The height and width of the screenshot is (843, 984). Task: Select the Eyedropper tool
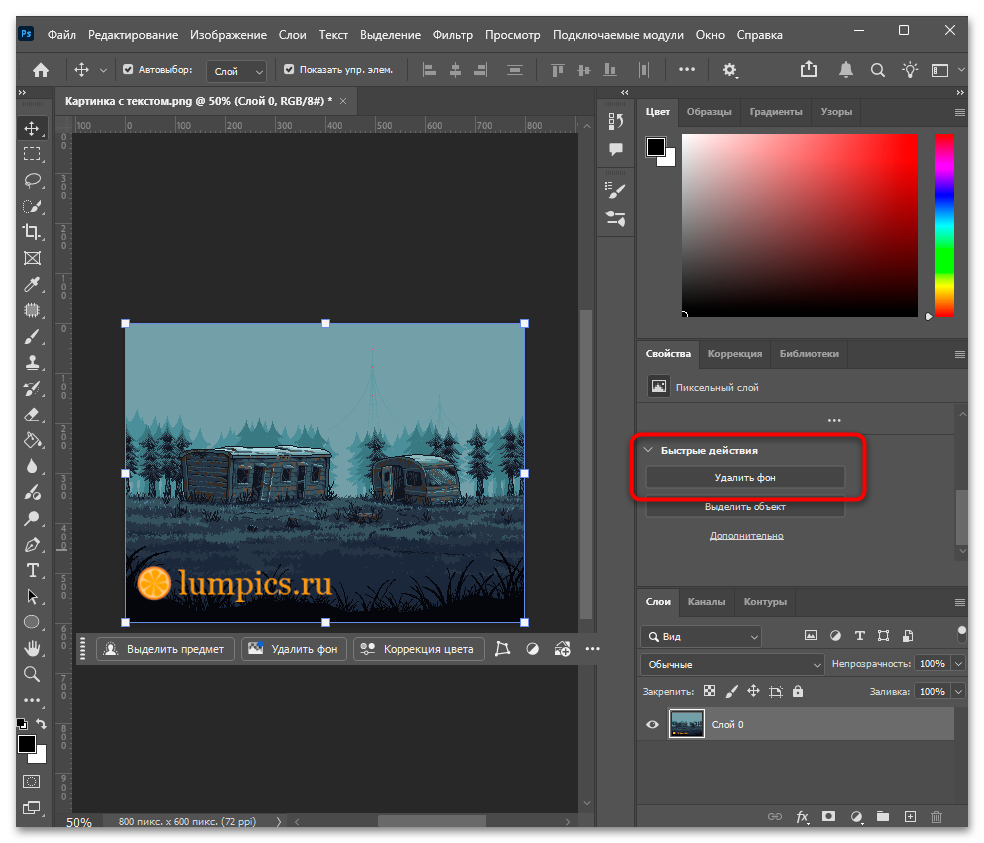point(32,284)
